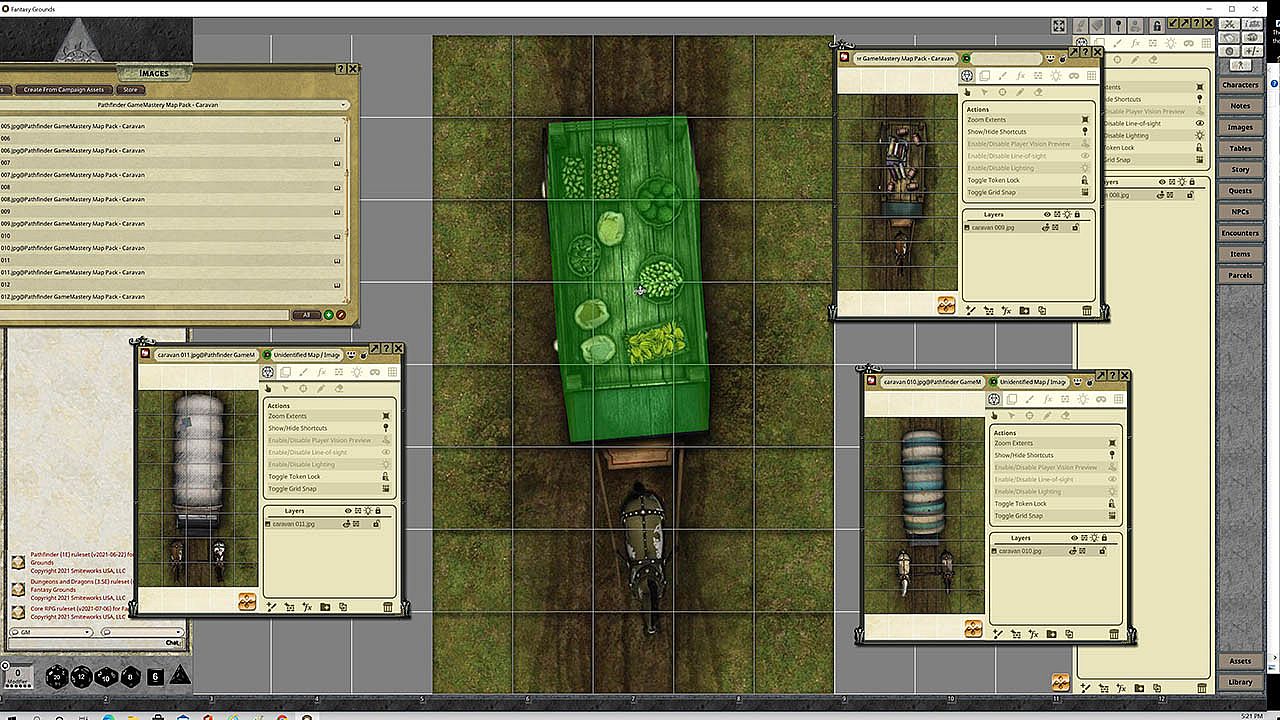Roll the d20 die icon
This screenshot has height=720, width=1280.
[x=56, y=678]
